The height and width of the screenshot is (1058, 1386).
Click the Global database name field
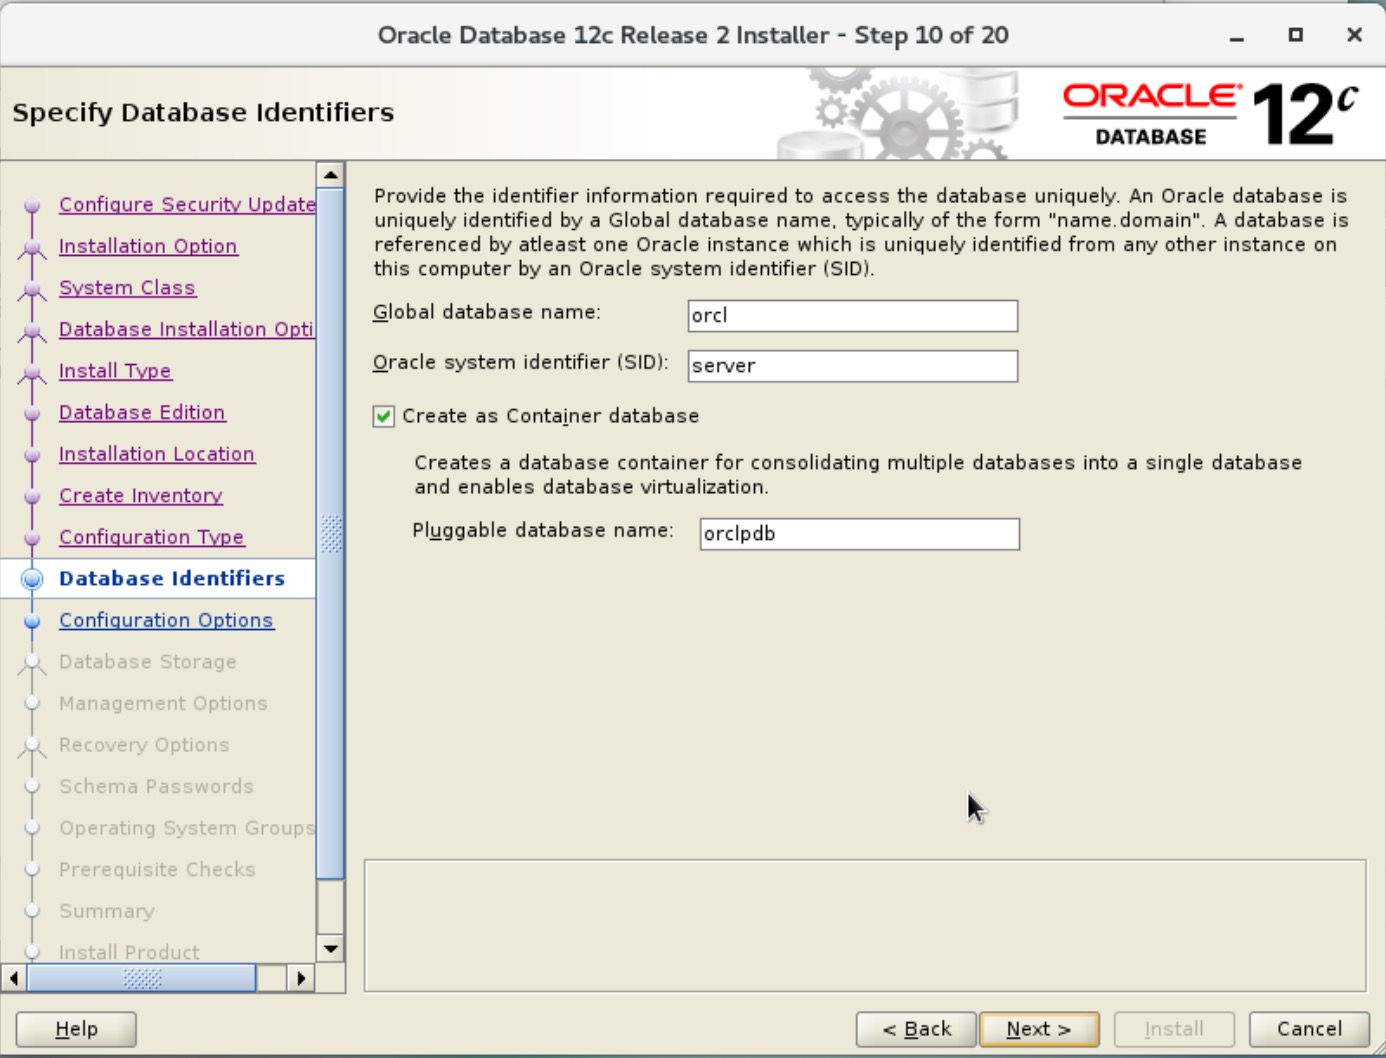(853, 316)
